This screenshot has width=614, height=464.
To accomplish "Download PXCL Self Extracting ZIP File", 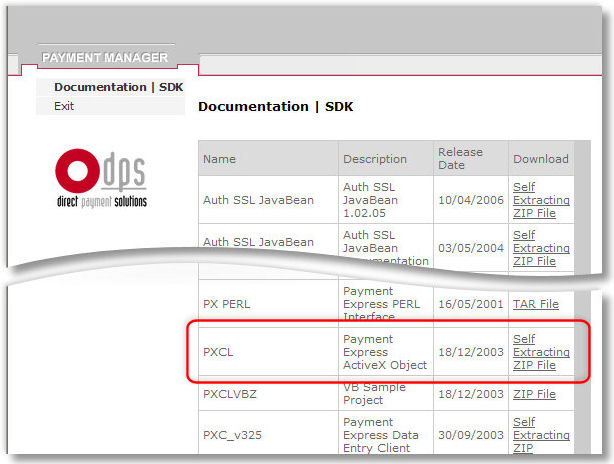I will click(x=541, y=352).
